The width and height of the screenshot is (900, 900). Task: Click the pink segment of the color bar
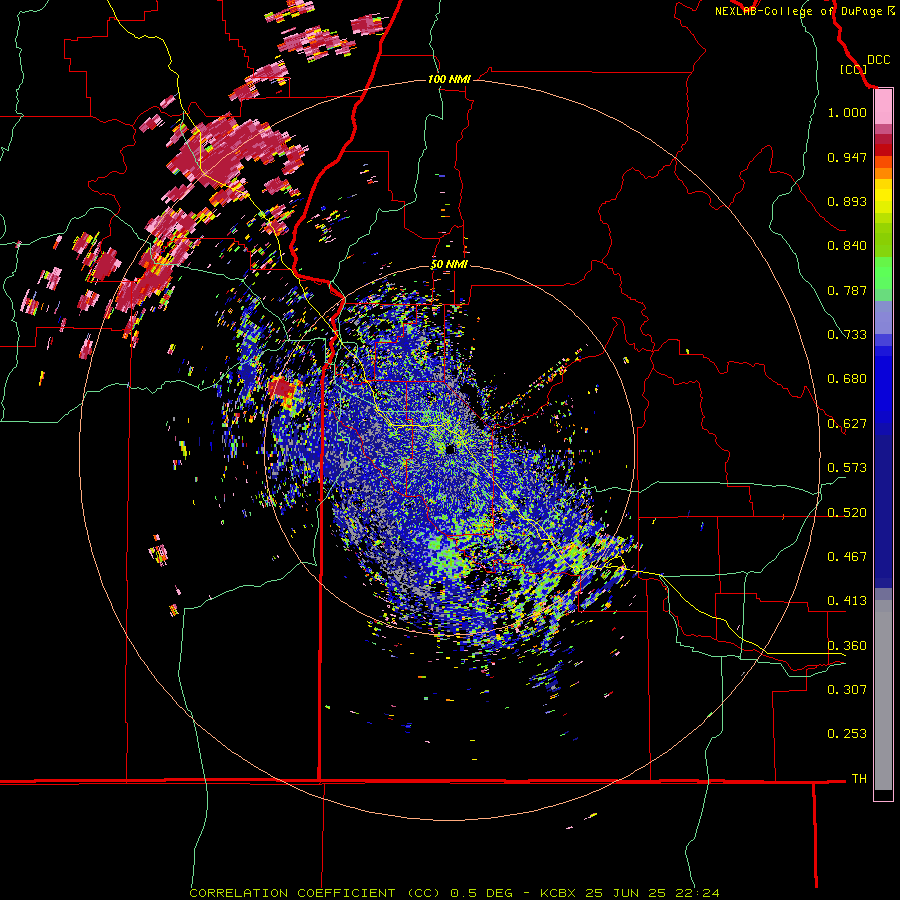(x=883, y=107)
